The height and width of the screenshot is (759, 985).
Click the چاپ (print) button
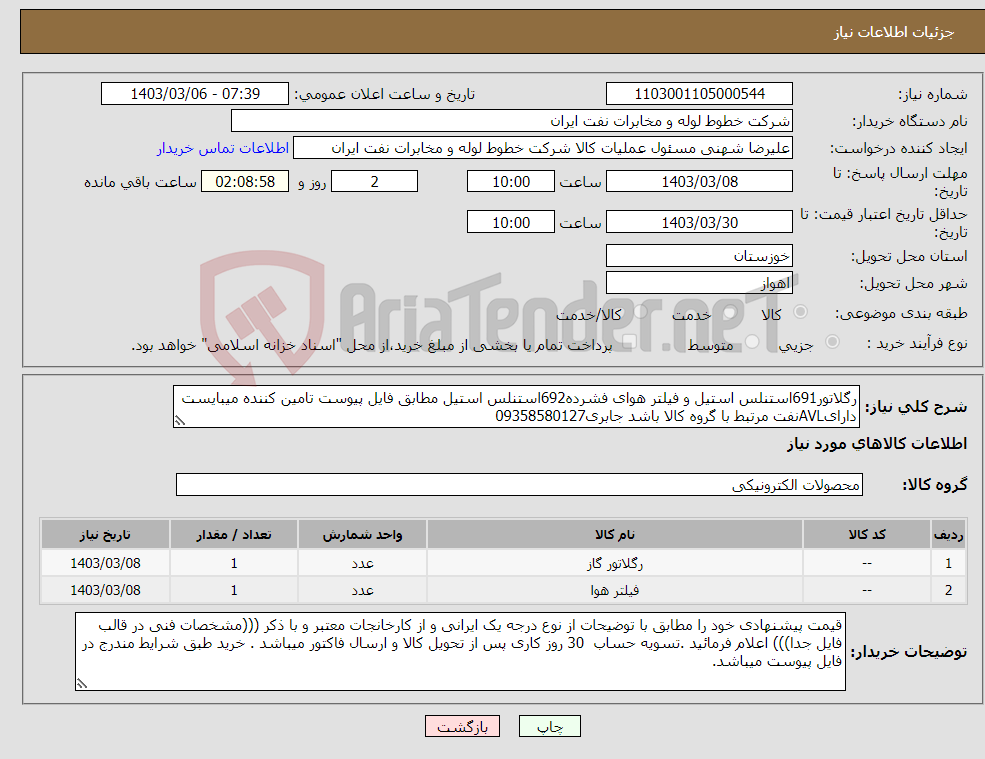coord(550,726)
